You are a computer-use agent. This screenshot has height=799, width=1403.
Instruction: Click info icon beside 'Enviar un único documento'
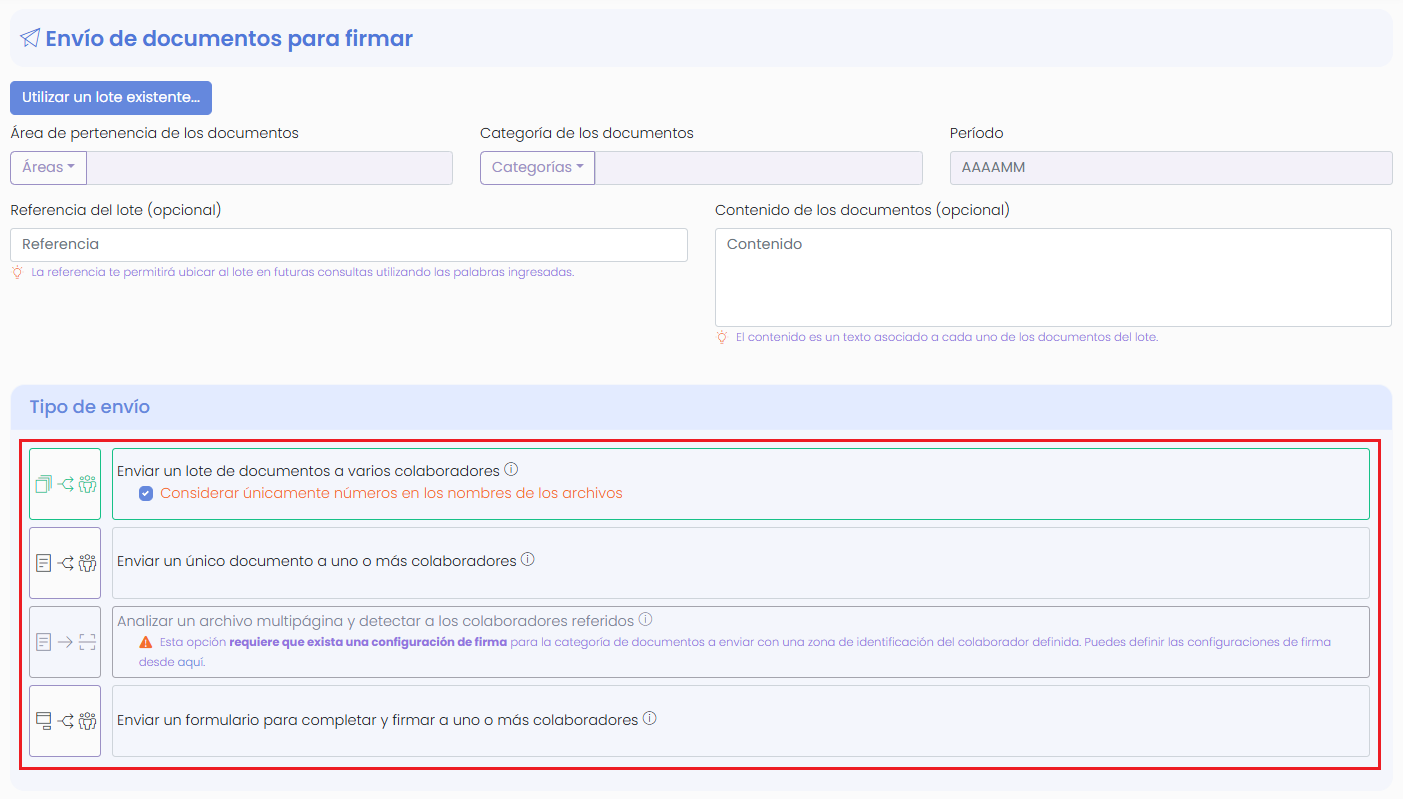point(528,560)
